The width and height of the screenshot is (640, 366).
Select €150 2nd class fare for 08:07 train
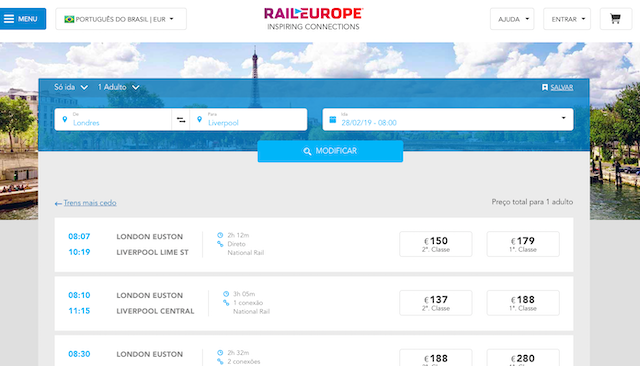436,244
